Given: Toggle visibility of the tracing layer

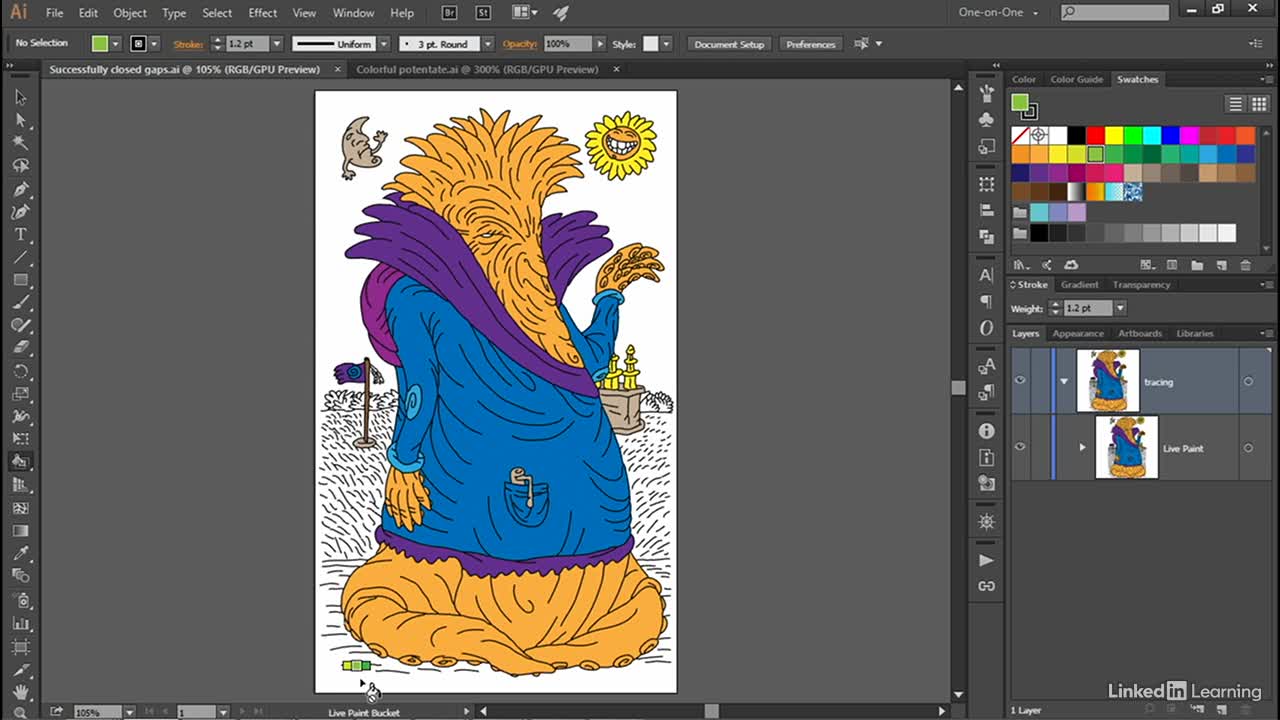Looking at the screenshot, I should (x=1020, y=381).
